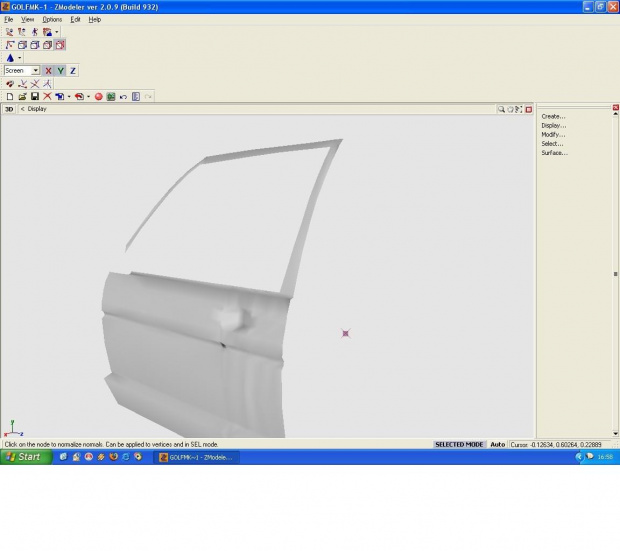Click the red circle toolbar icon
The height and width of the screenshot is (551, 620).
click(x=100, y=97)
